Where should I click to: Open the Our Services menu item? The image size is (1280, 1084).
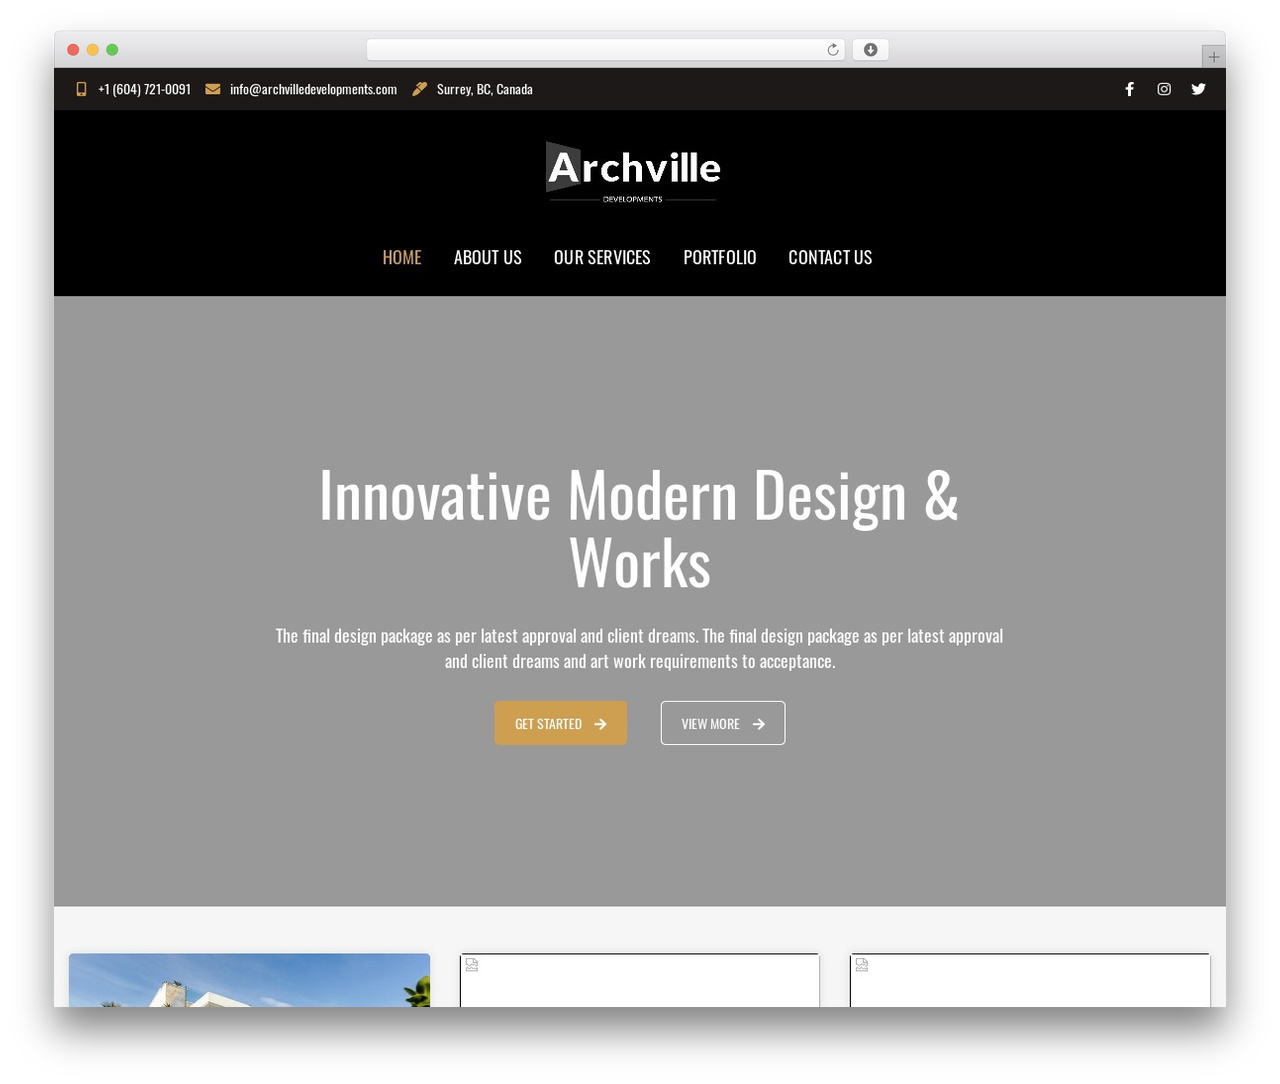(602, 257)
